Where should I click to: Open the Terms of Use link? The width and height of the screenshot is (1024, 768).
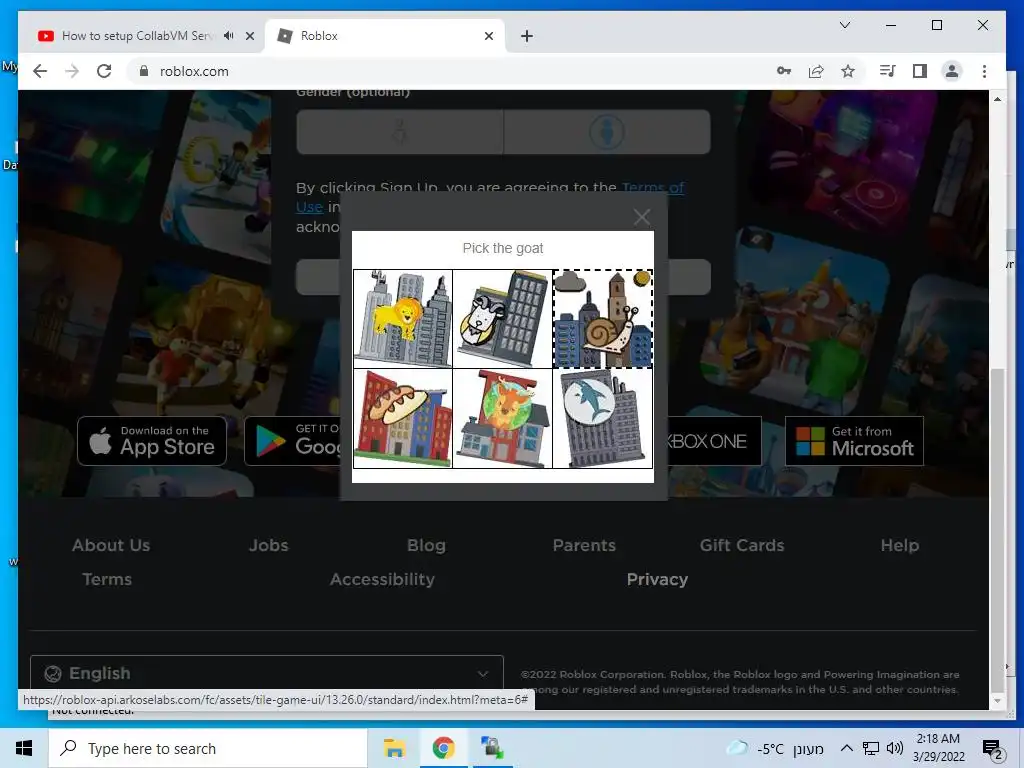click(653, 187)
